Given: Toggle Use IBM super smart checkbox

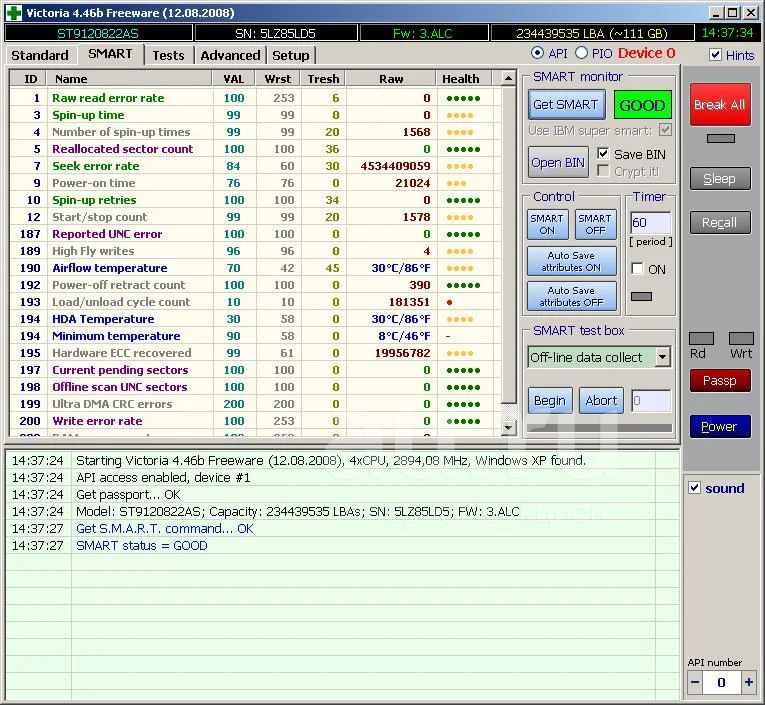Looking at the screenshot, I should tap(665, 129).
